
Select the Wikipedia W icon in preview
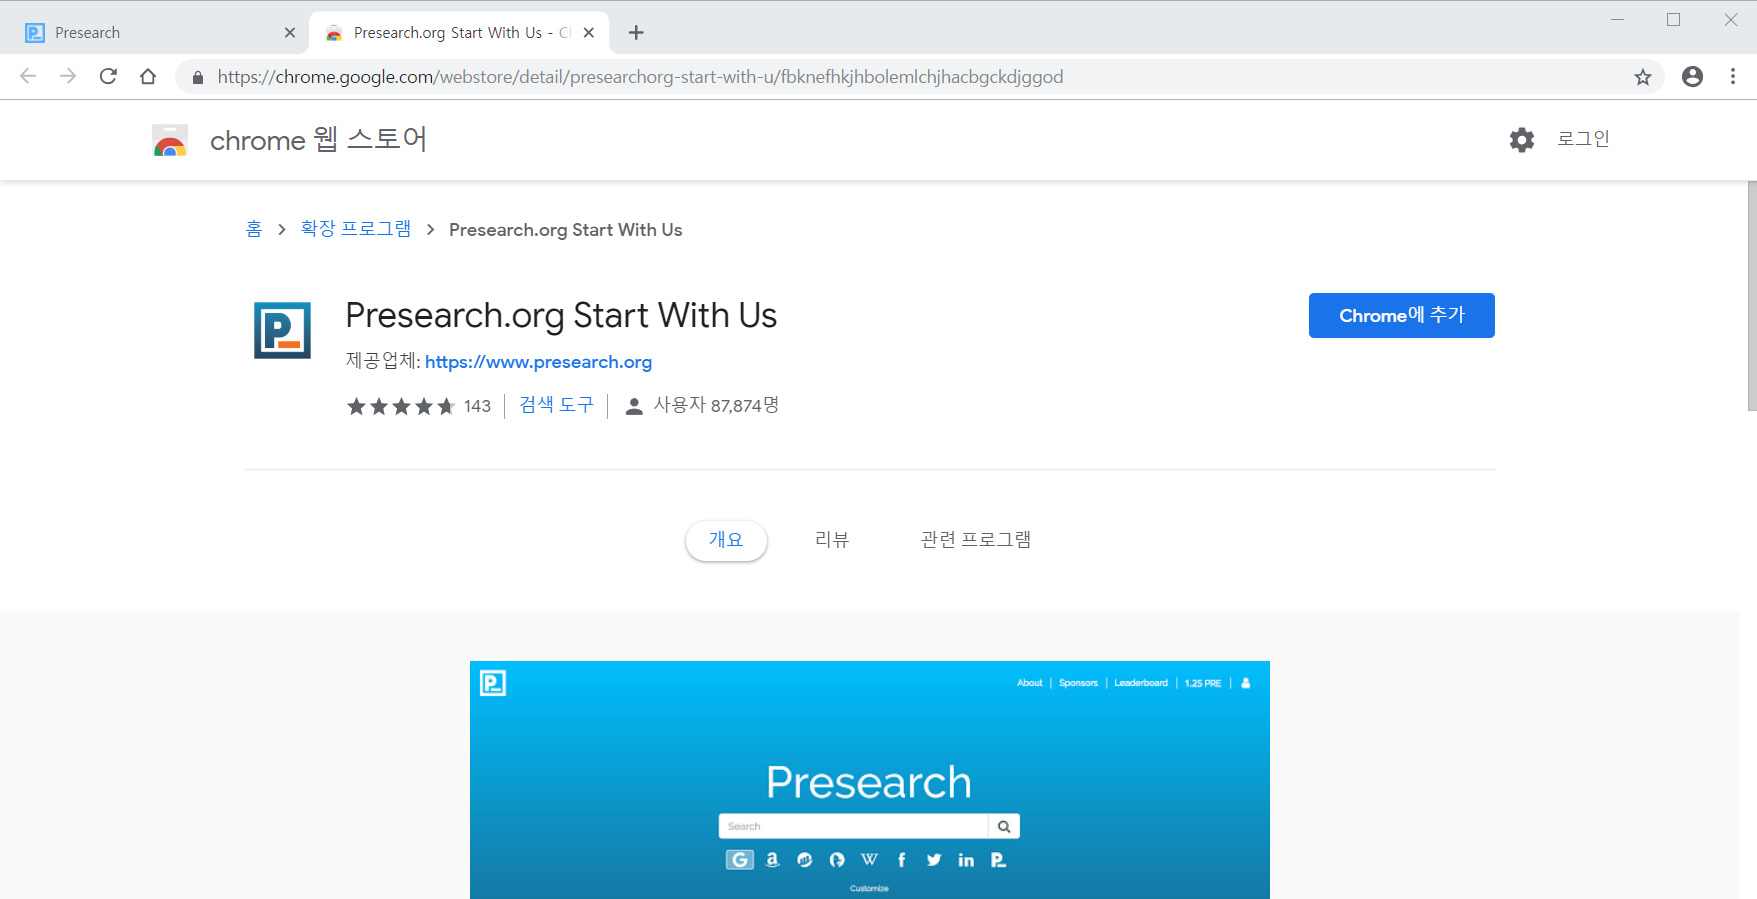870,860
